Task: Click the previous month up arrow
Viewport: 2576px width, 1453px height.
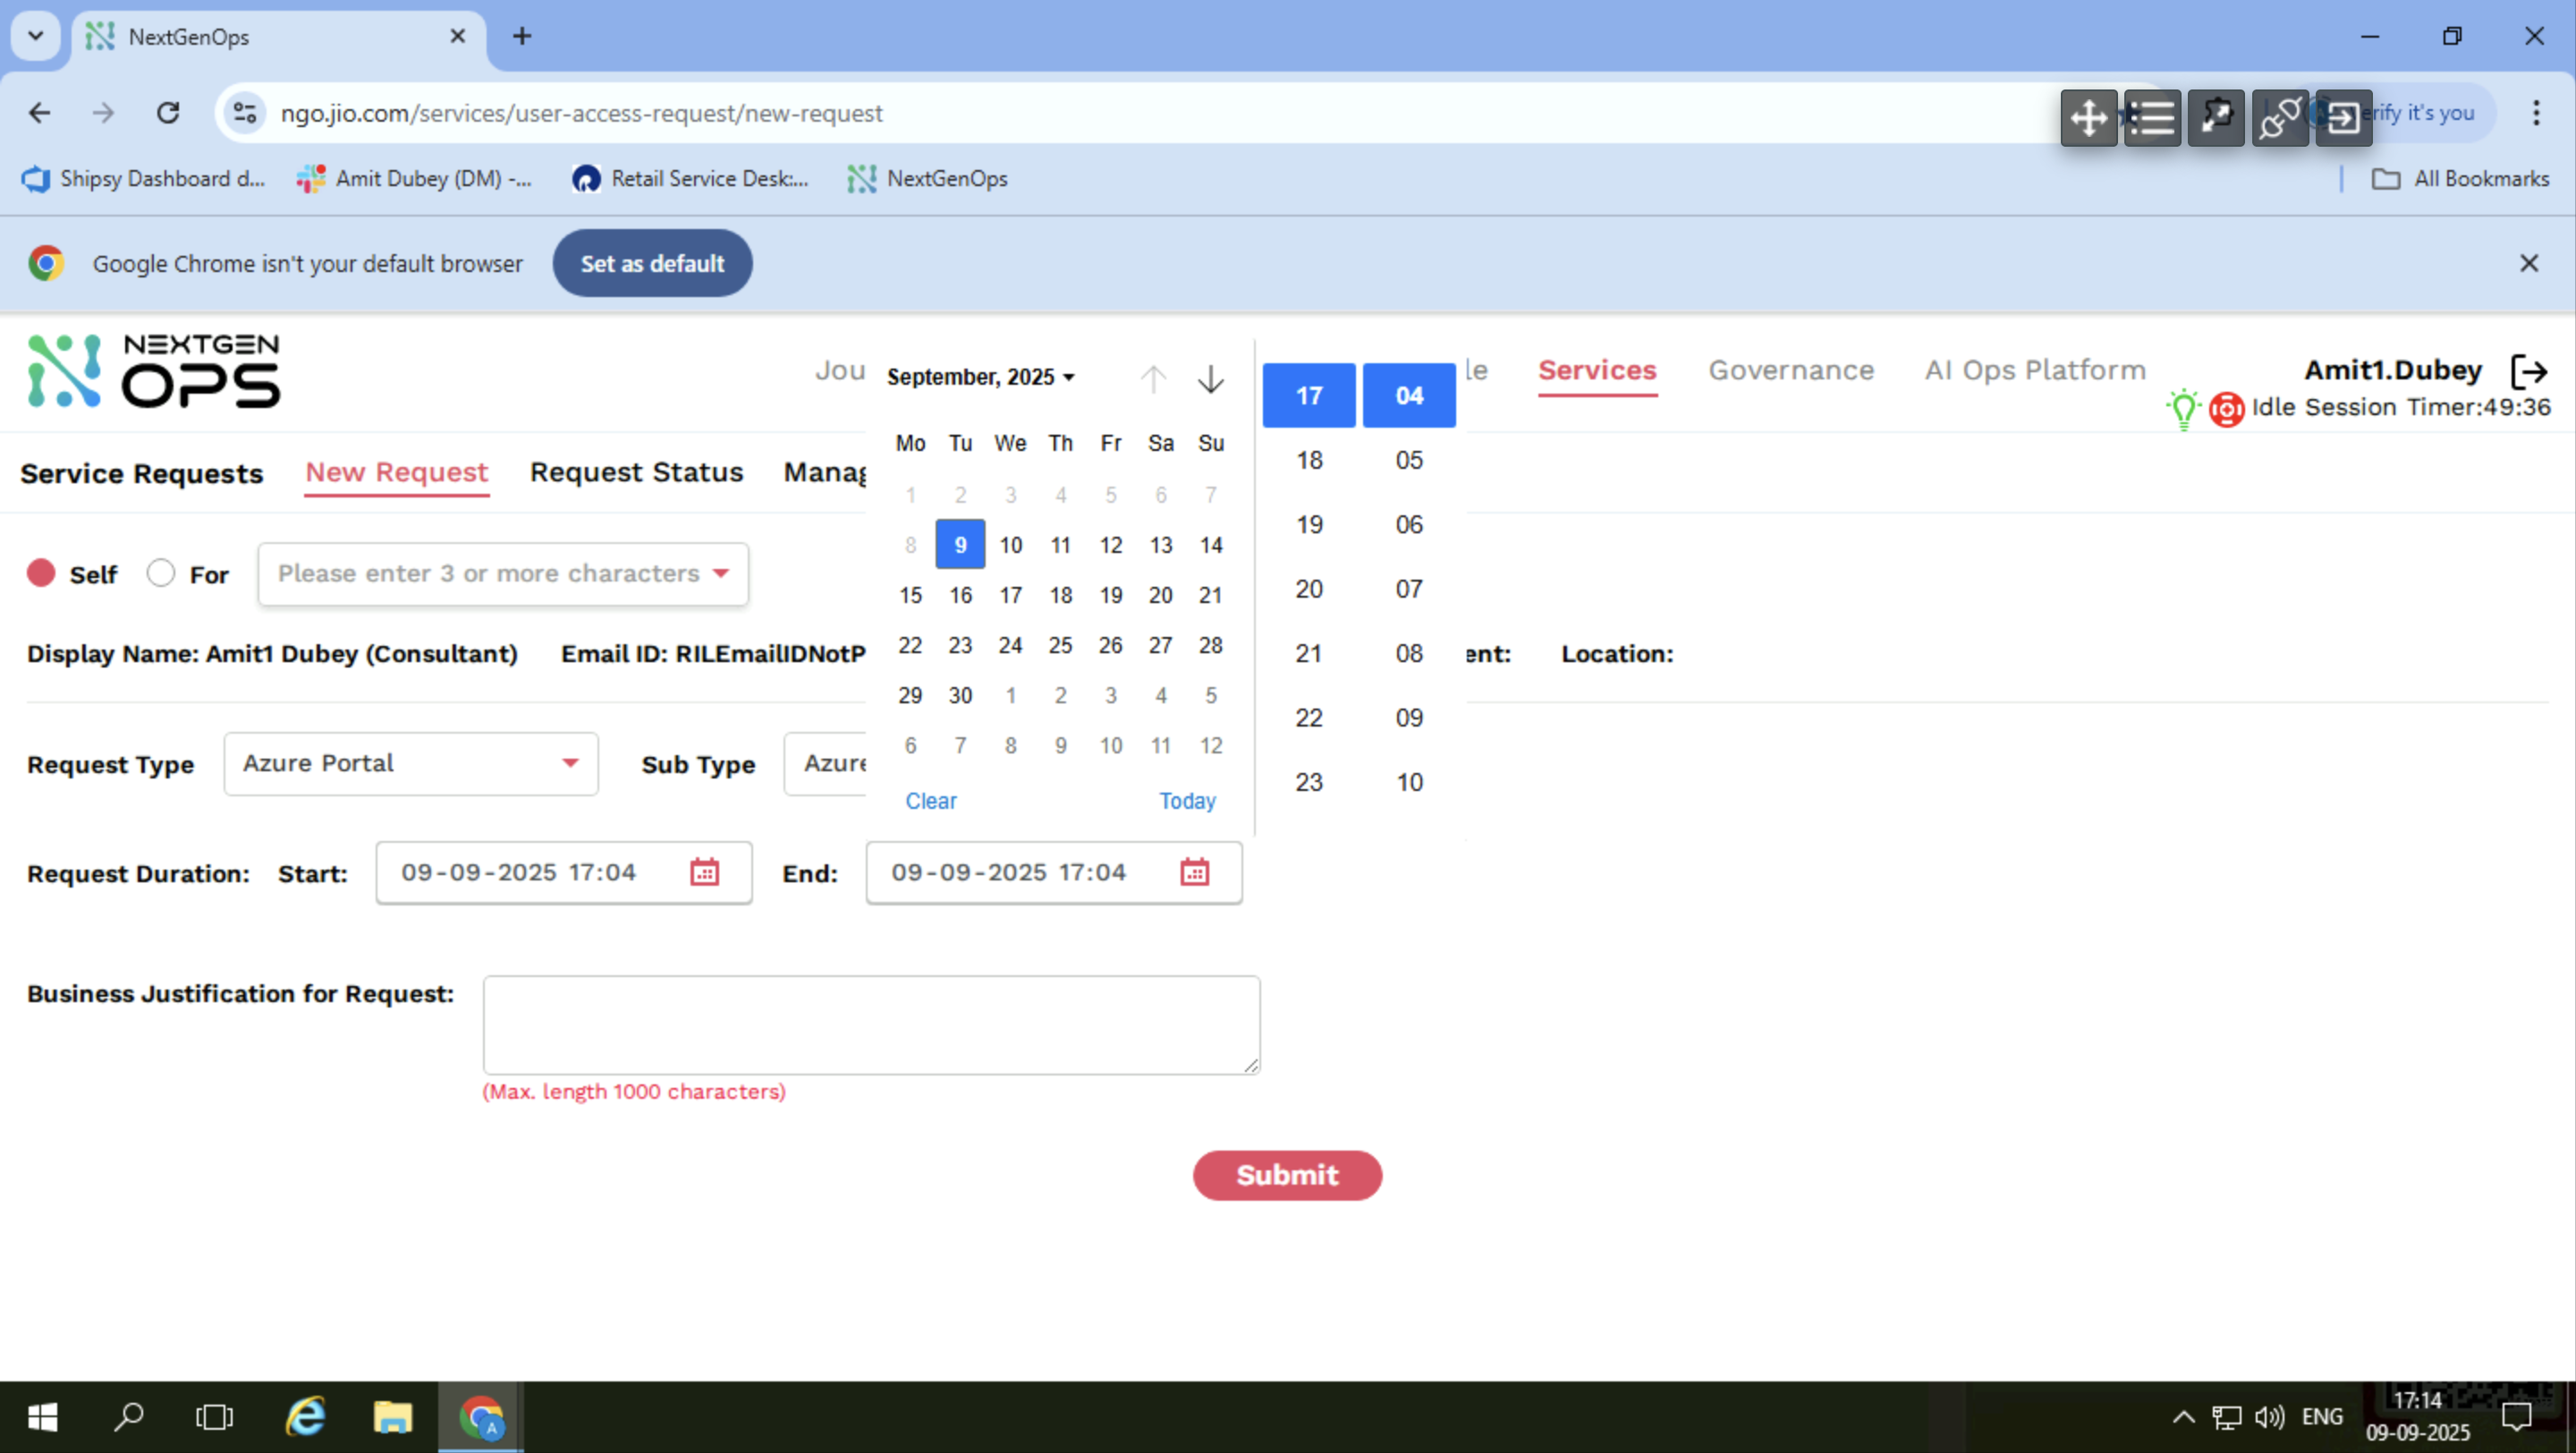Action: click(x=1153, y=379)
